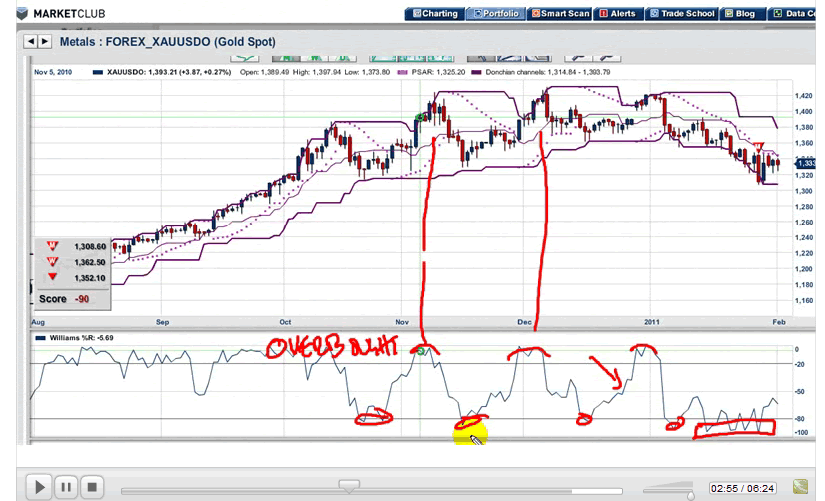Image resolution: width=825 pixels, height=501 pixels.
Task: Click the MarketClub logo
Action: [61, 14]
